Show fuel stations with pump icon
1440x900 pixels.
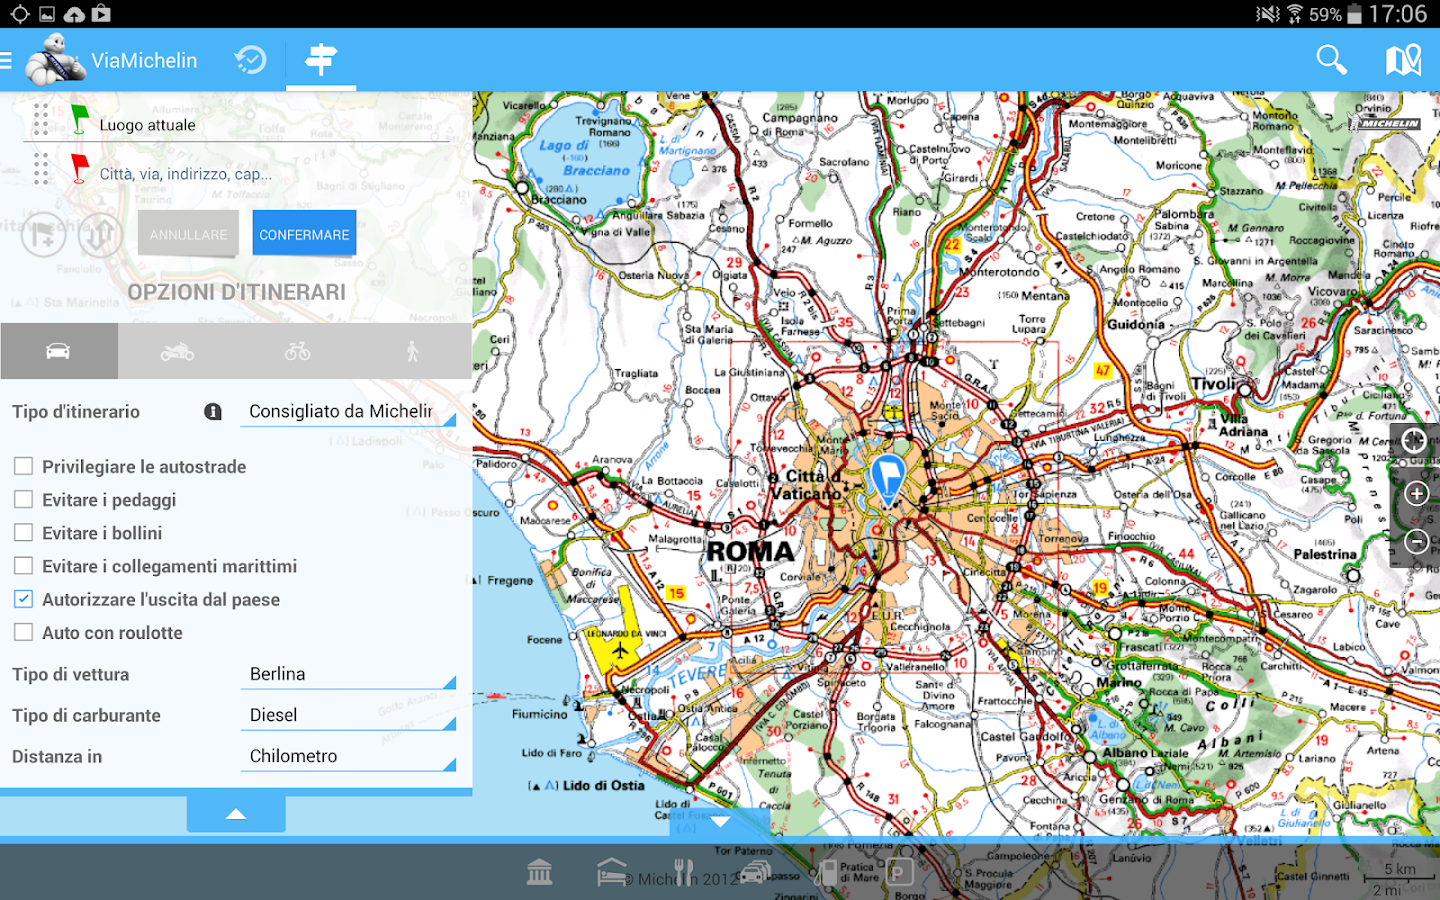click(828, 872)
